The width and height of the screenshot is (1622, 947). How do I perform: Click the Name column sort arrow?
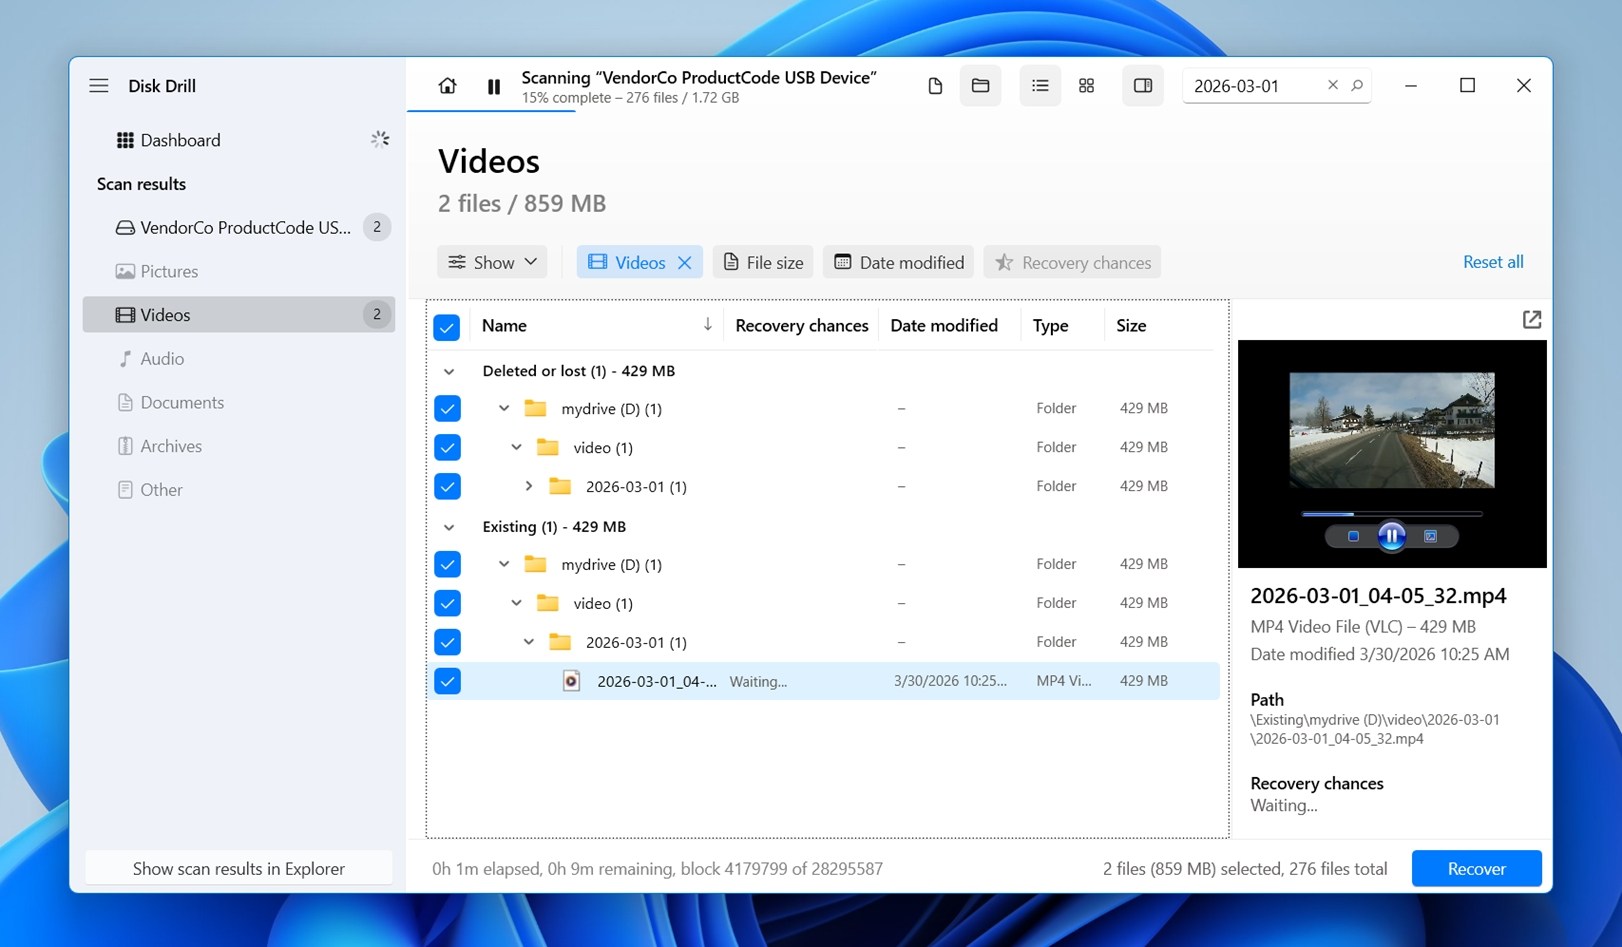click(707, 325)
